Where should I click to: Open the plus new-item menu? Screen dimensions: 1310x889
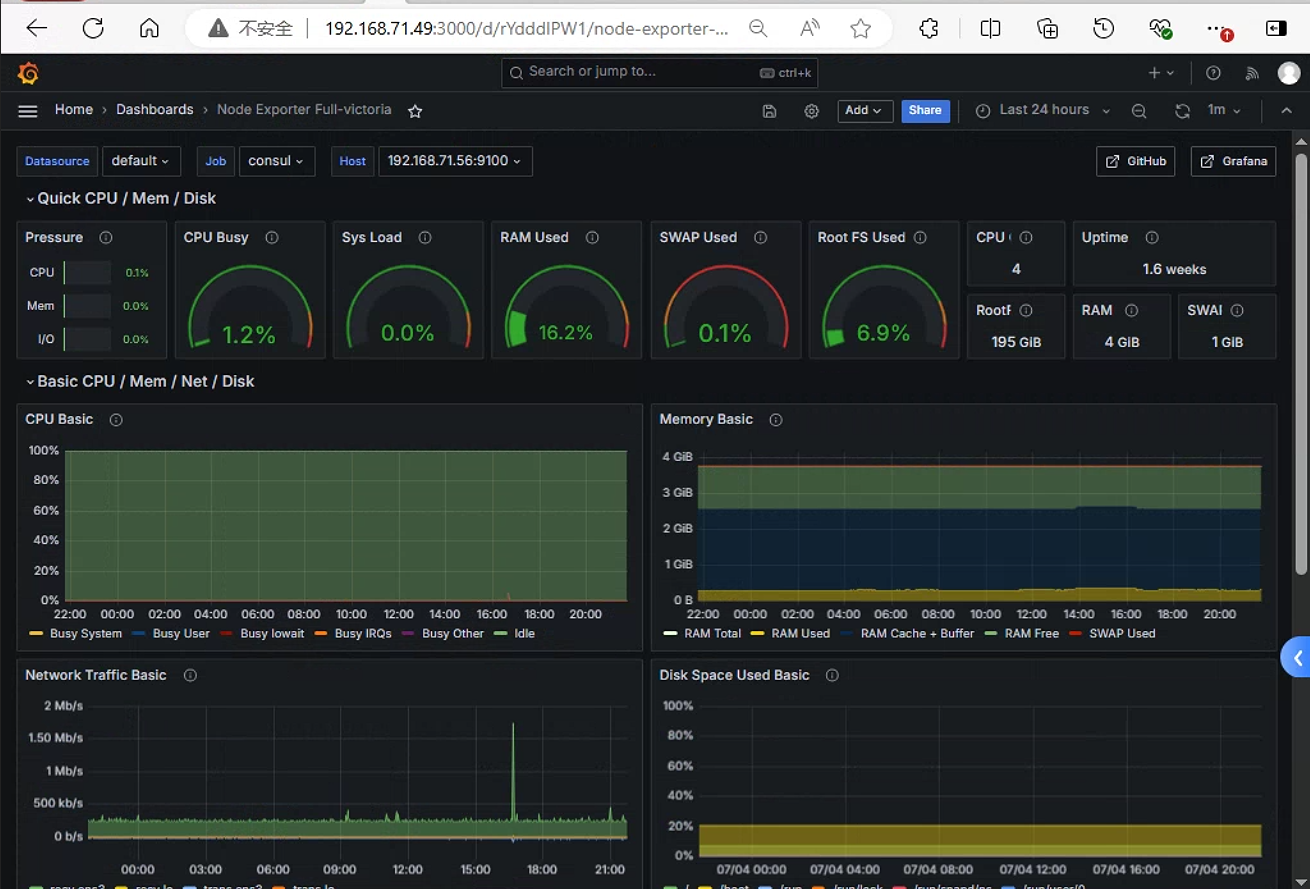[1161, 73]
